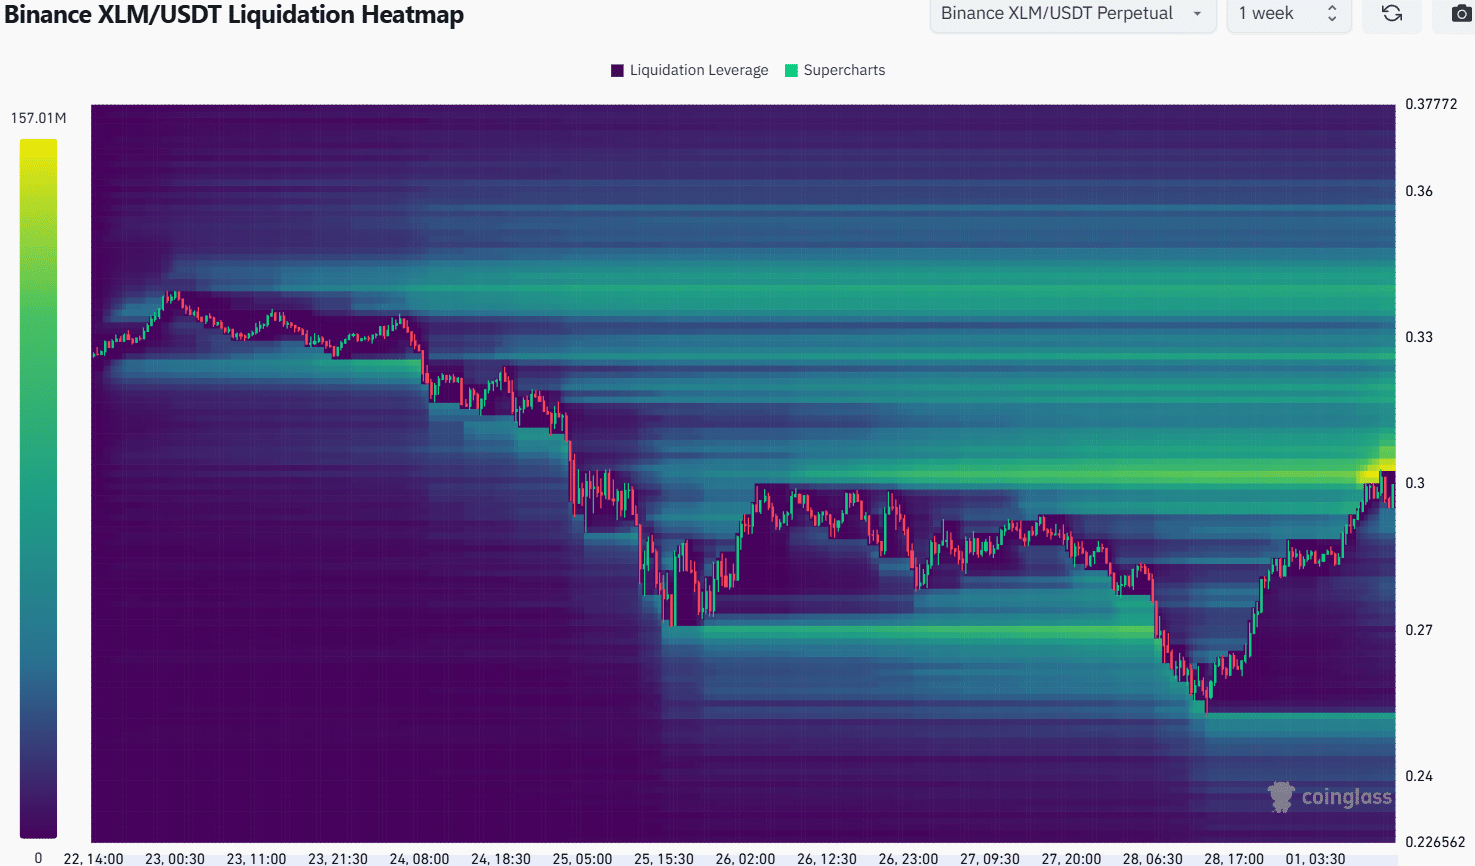This screenshot has height=866, width=1475.
Task: Click the 27, 20:00 time label
Action: pos(1071,858)
